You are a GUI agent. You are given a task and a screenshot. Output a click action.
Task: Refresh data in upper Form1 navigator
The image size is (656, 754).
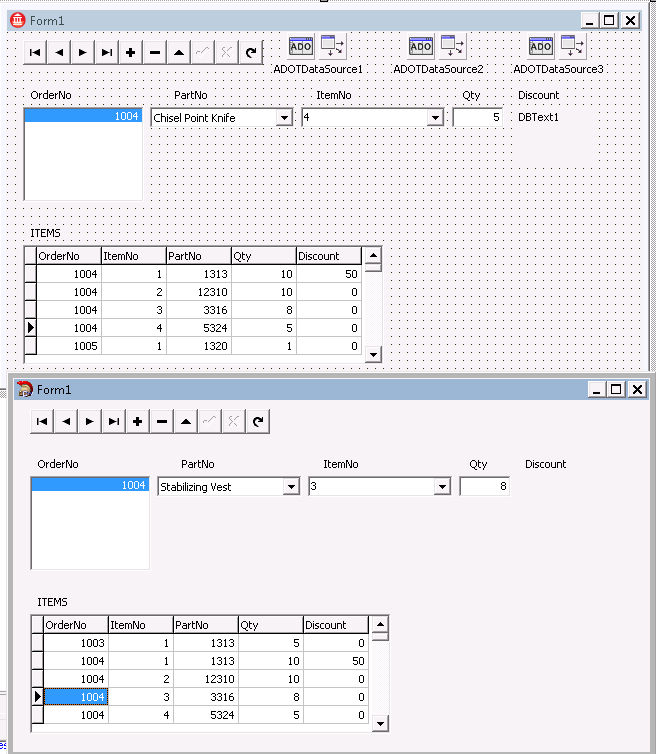[x=250, y=52]
